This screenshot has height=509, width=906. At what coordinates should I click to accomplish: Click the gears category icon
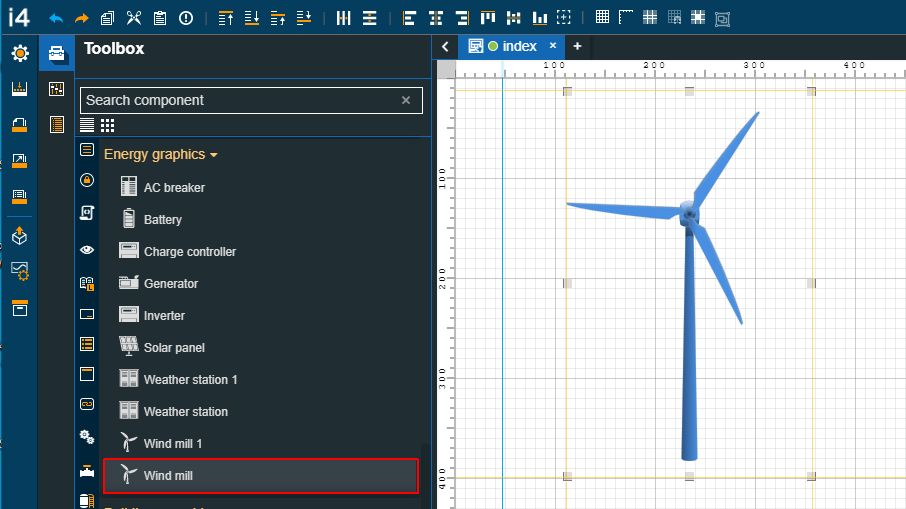coord(87,436)
